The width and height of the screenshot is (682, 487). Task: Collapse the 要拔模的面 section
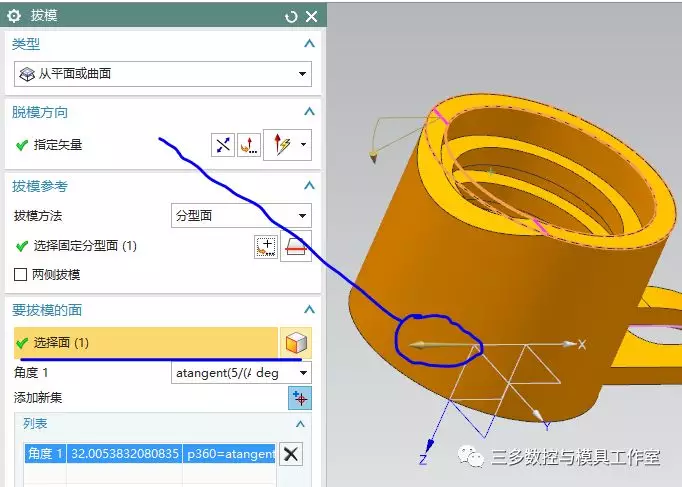tap(309, 310)
